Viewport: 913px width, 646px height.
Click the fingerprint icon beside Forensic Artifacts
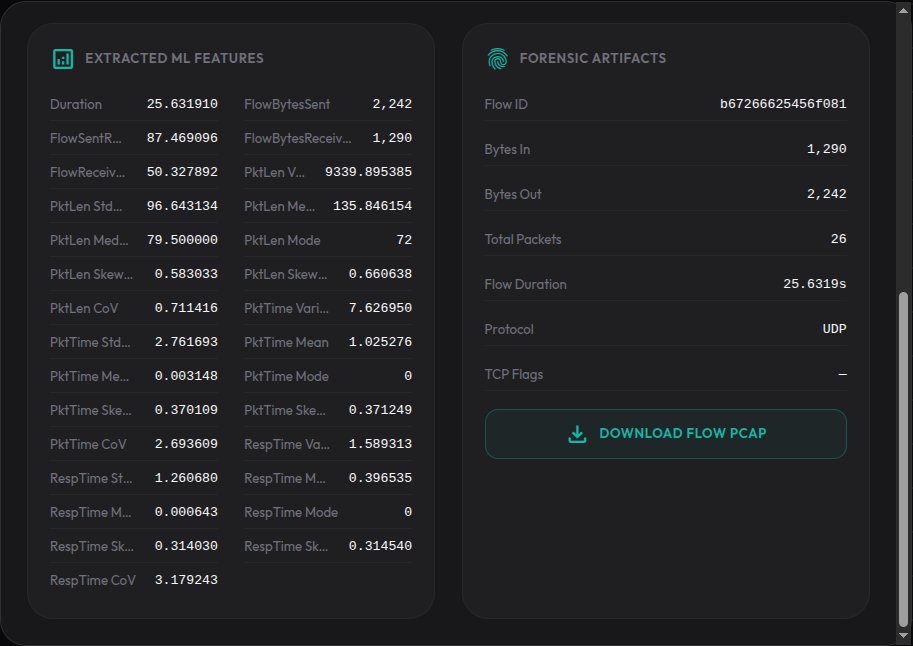click(497, 59)
